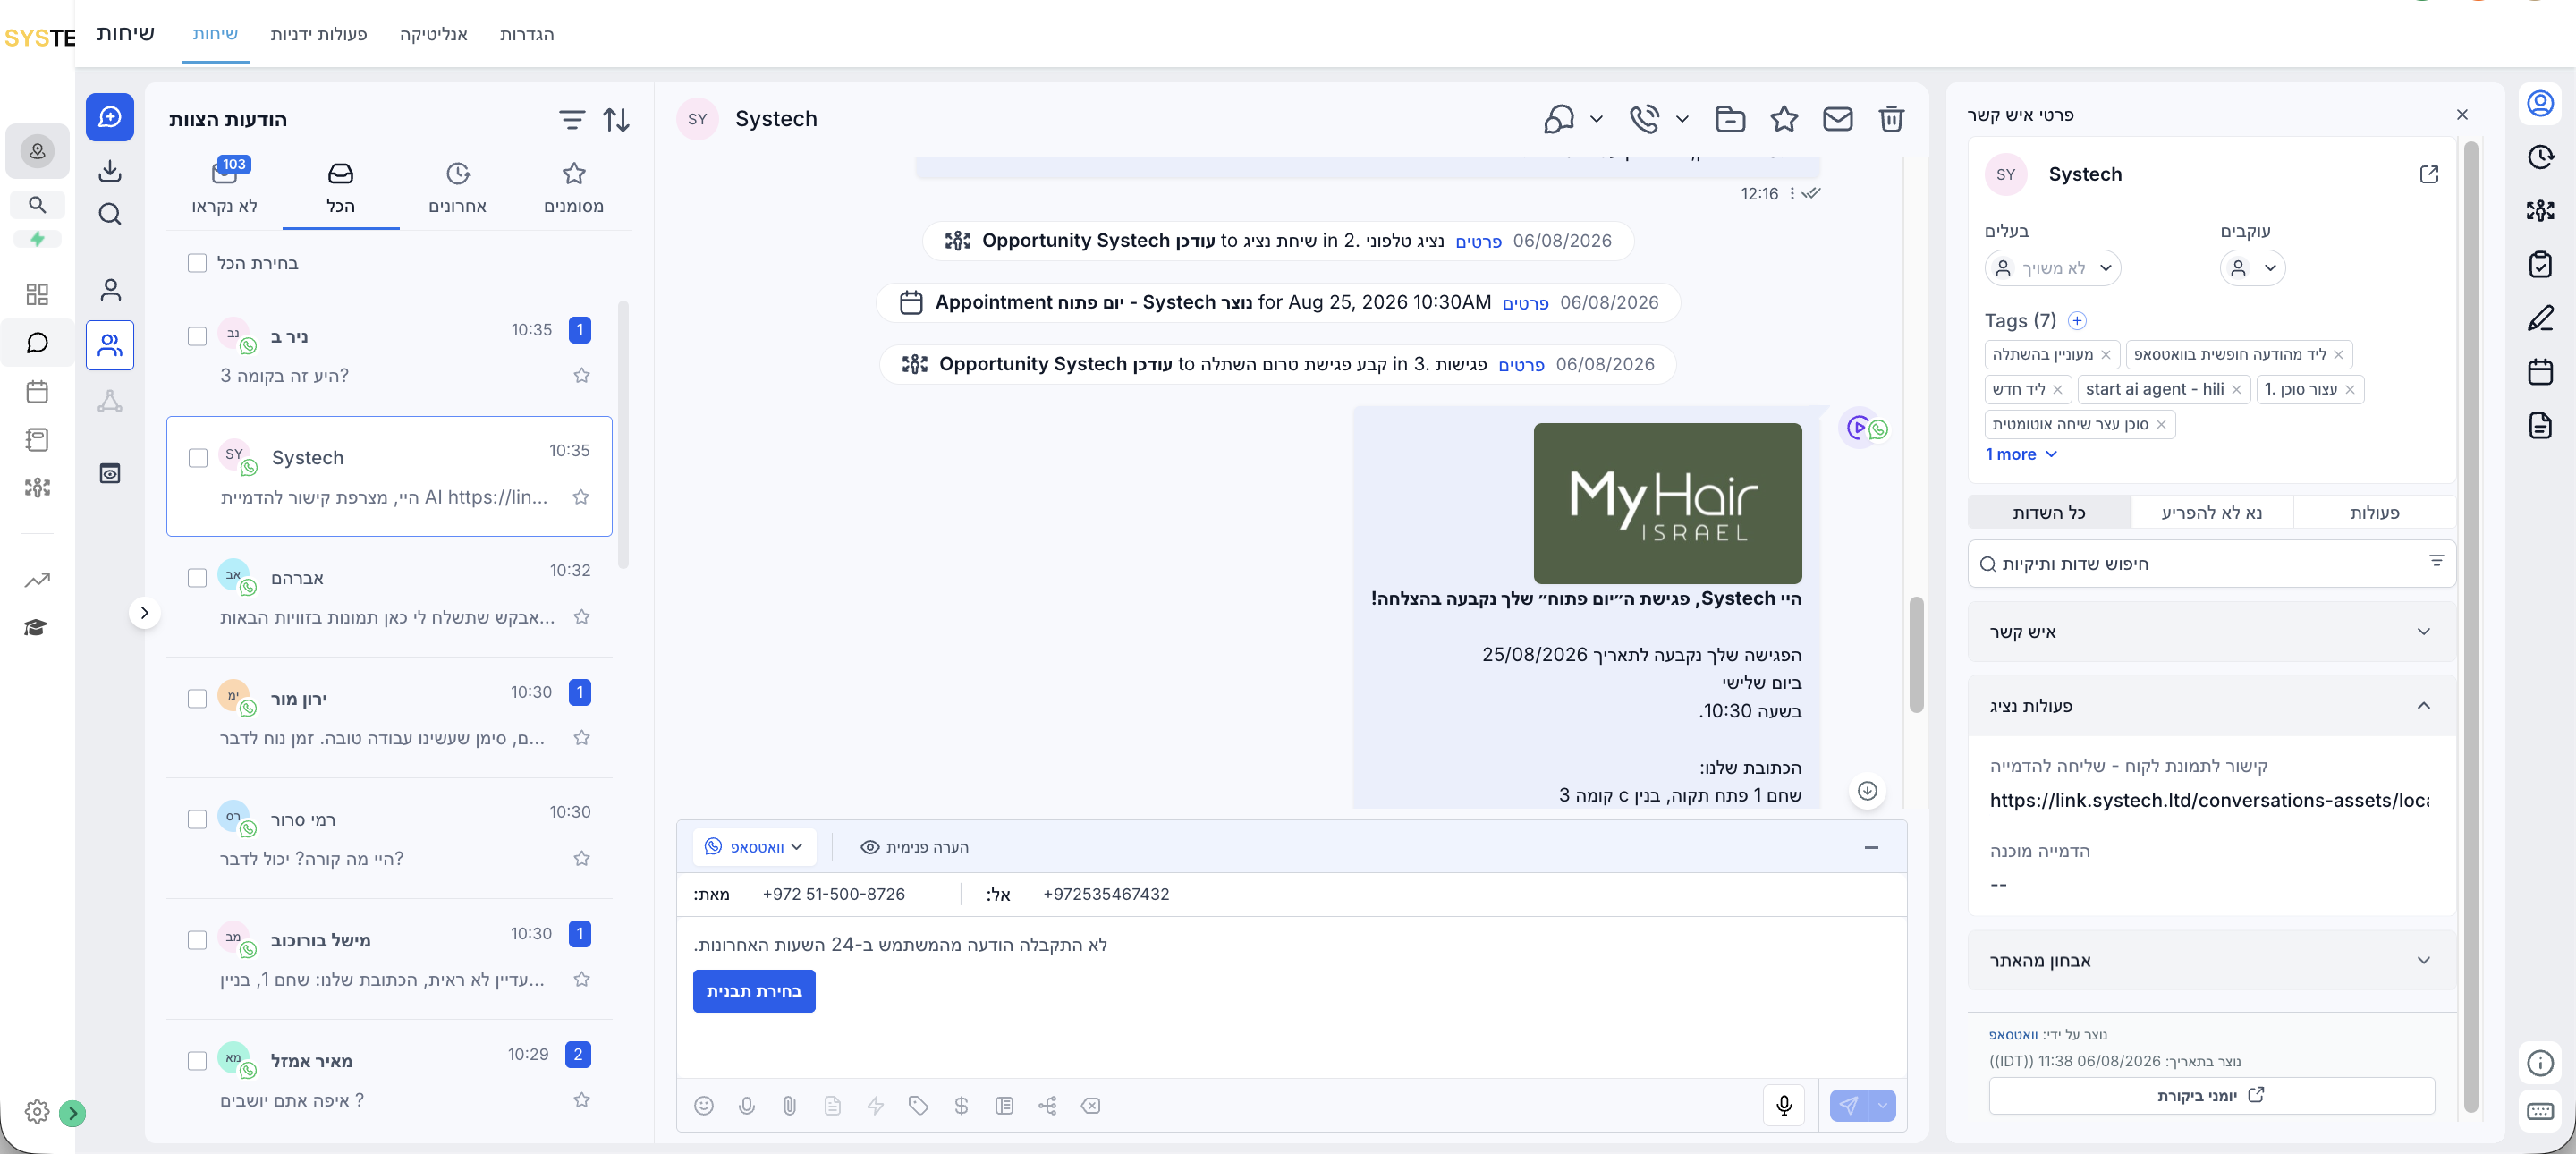Viewport: 2576px width, 1154px height.
Task: Open הגדרות top menu
Action: (x=527, y=34)
